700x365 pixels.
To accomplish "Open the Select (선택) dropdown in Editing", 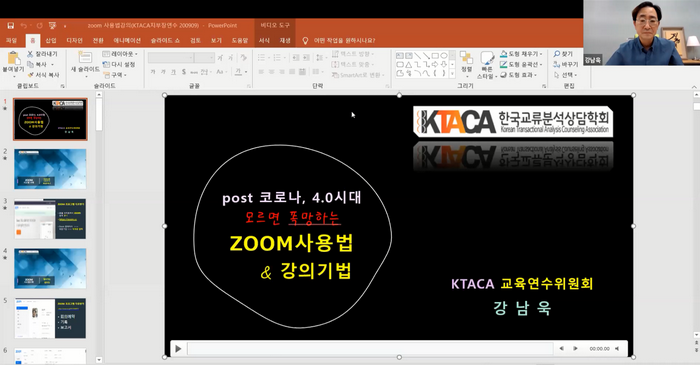I will click(565, 75).
